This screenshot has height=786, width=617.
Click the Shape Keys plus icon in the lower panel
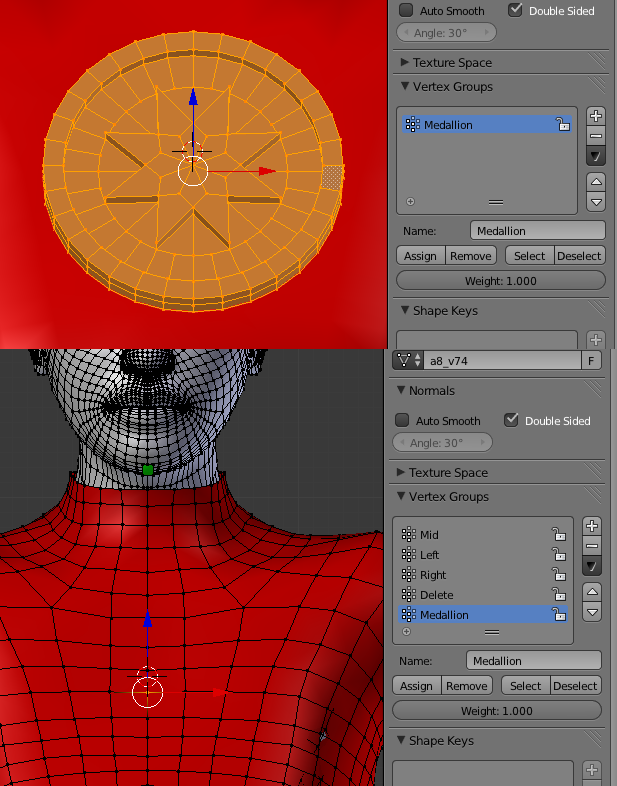(592, 770)
